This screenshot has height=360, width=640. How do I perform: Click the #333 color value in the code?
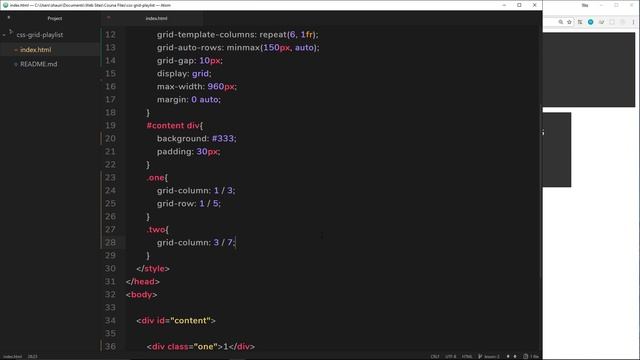[222, 139]
